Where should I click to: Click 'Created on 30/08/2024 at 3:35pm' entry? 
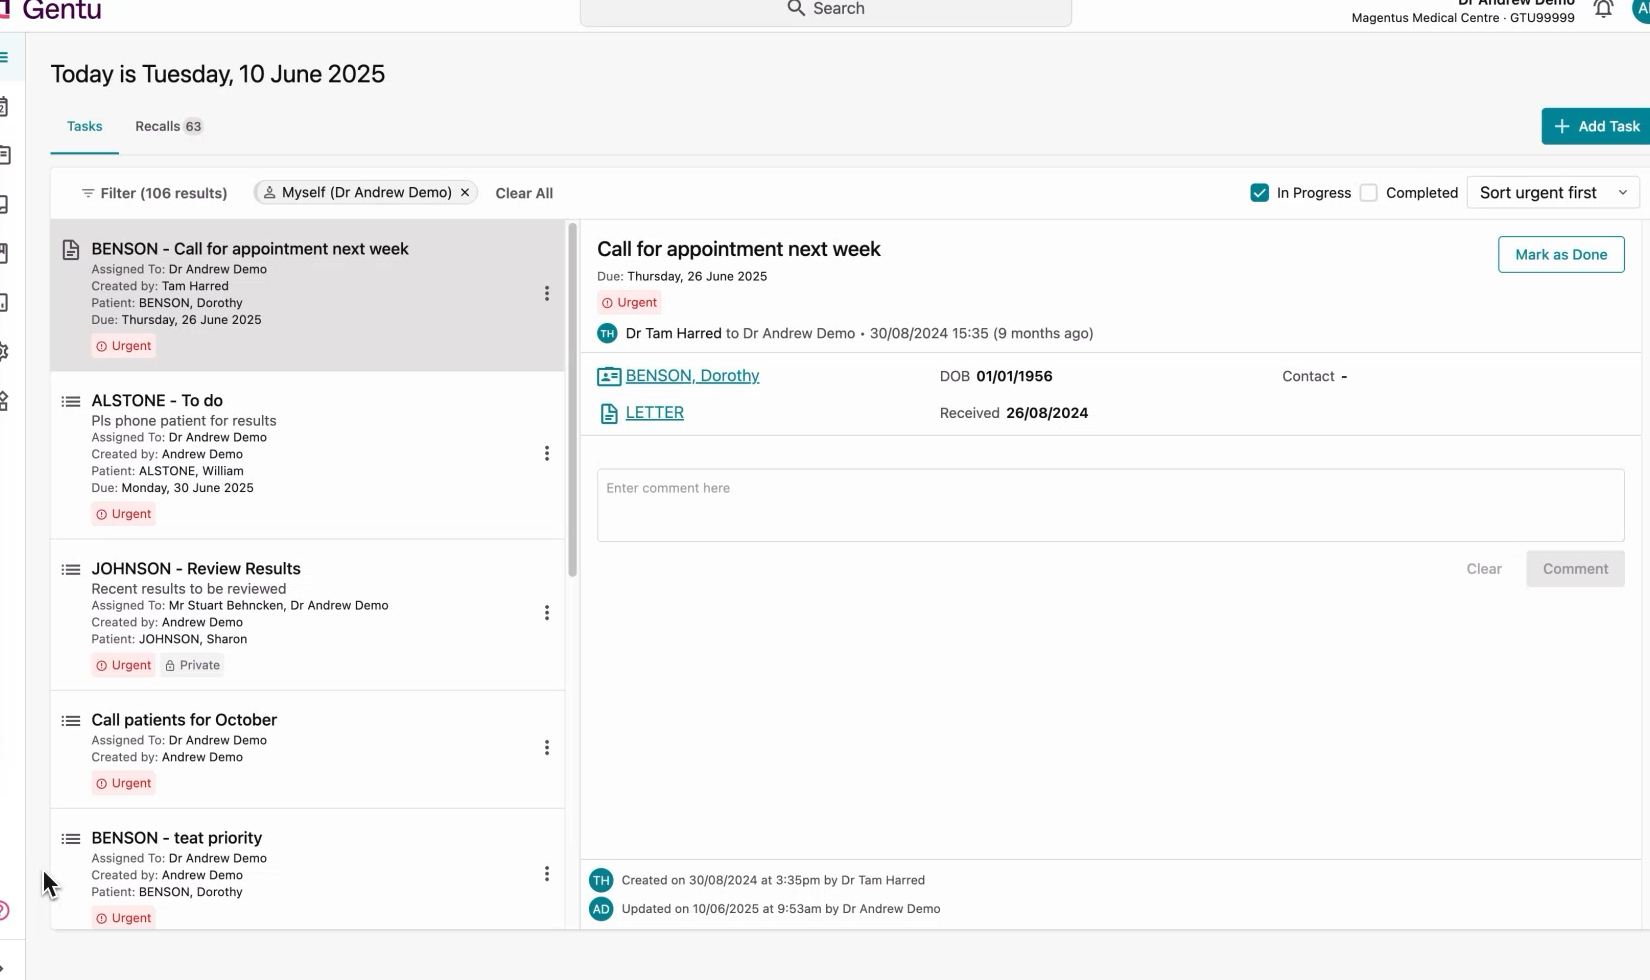(773, 880)
